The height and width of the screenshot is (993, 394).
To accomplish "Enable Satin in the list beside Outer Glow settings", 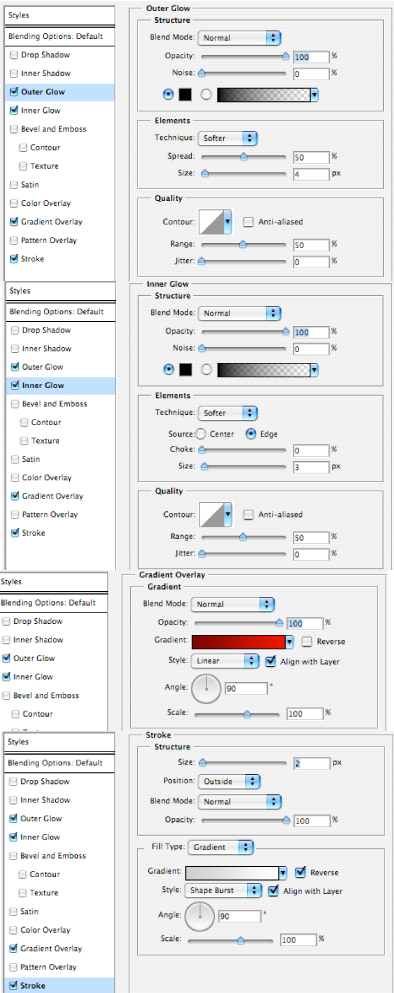I will (x=15, y=185).
